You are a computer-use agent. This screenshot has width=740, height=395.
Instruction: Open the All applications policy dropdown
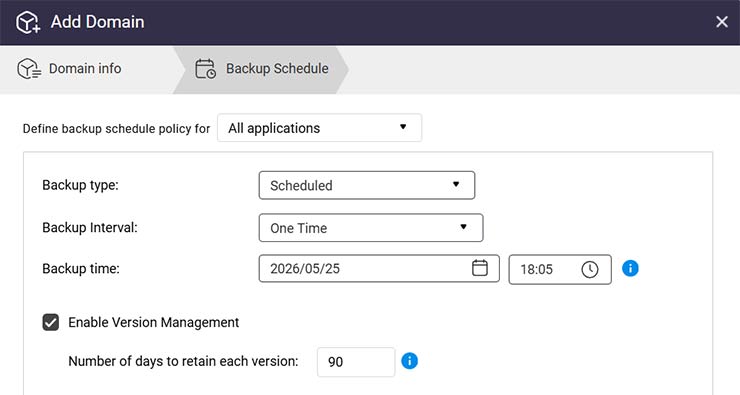[320, 128]
